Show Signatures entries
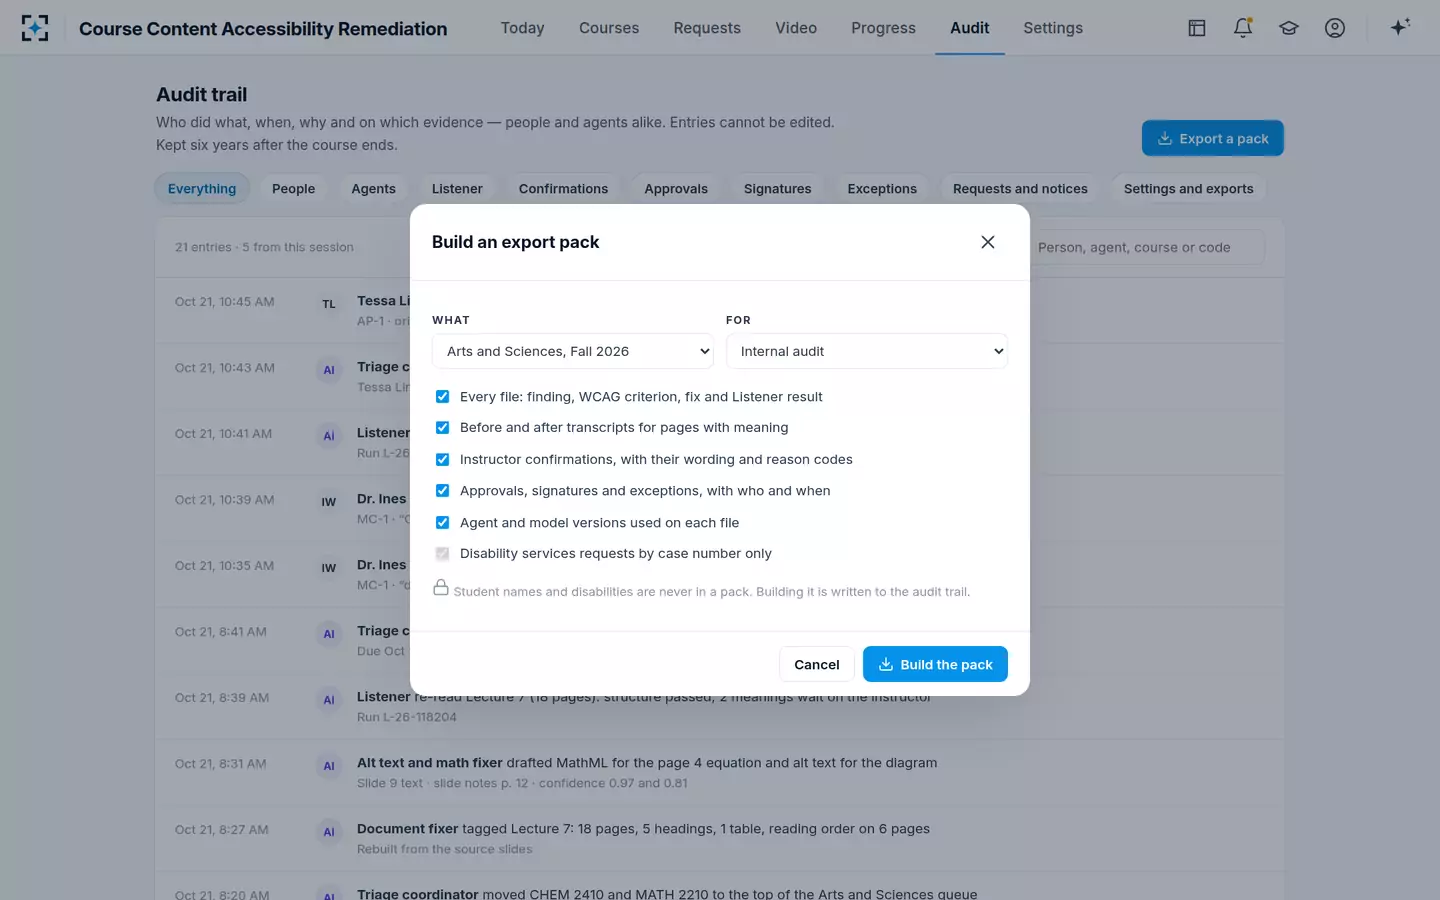1440x900 pixels. [778, 189]
